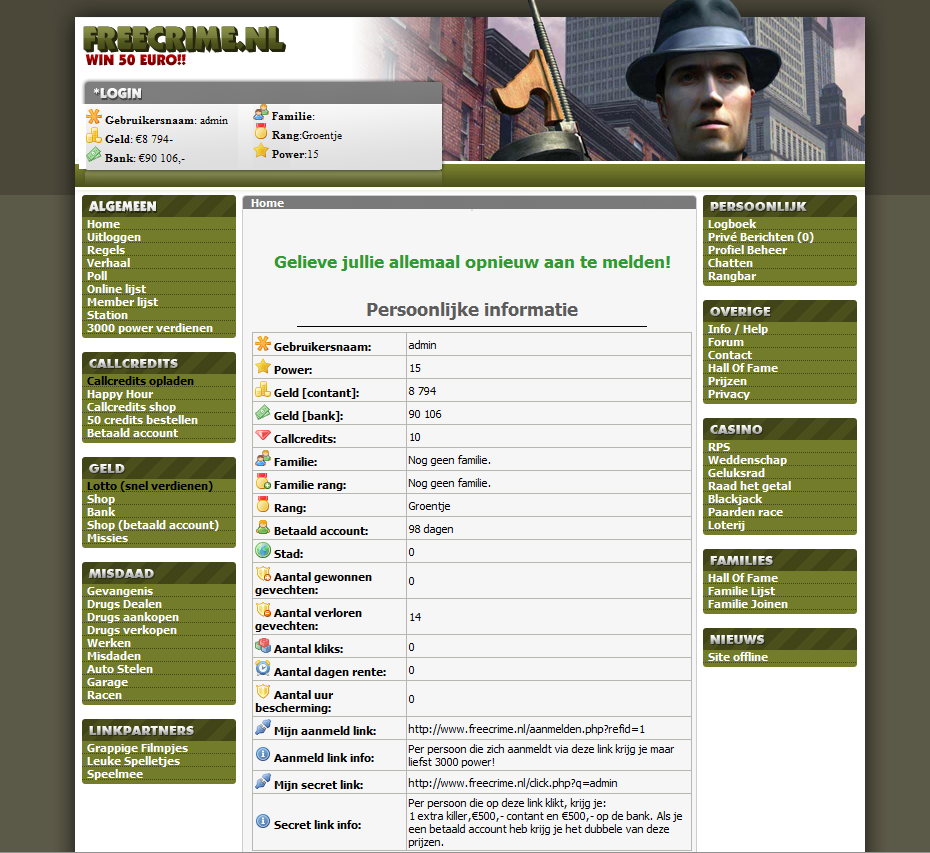The height and width of the screenshot is (853, 930).
Task: Open the Regels page
Action: click(x=106, y=250)
